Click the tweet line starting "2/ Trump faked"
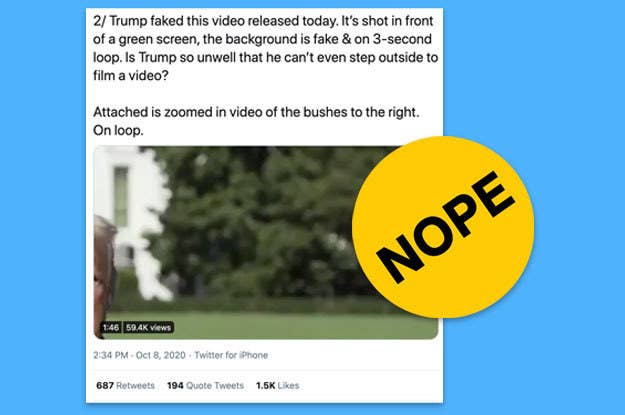 [263, 21]
